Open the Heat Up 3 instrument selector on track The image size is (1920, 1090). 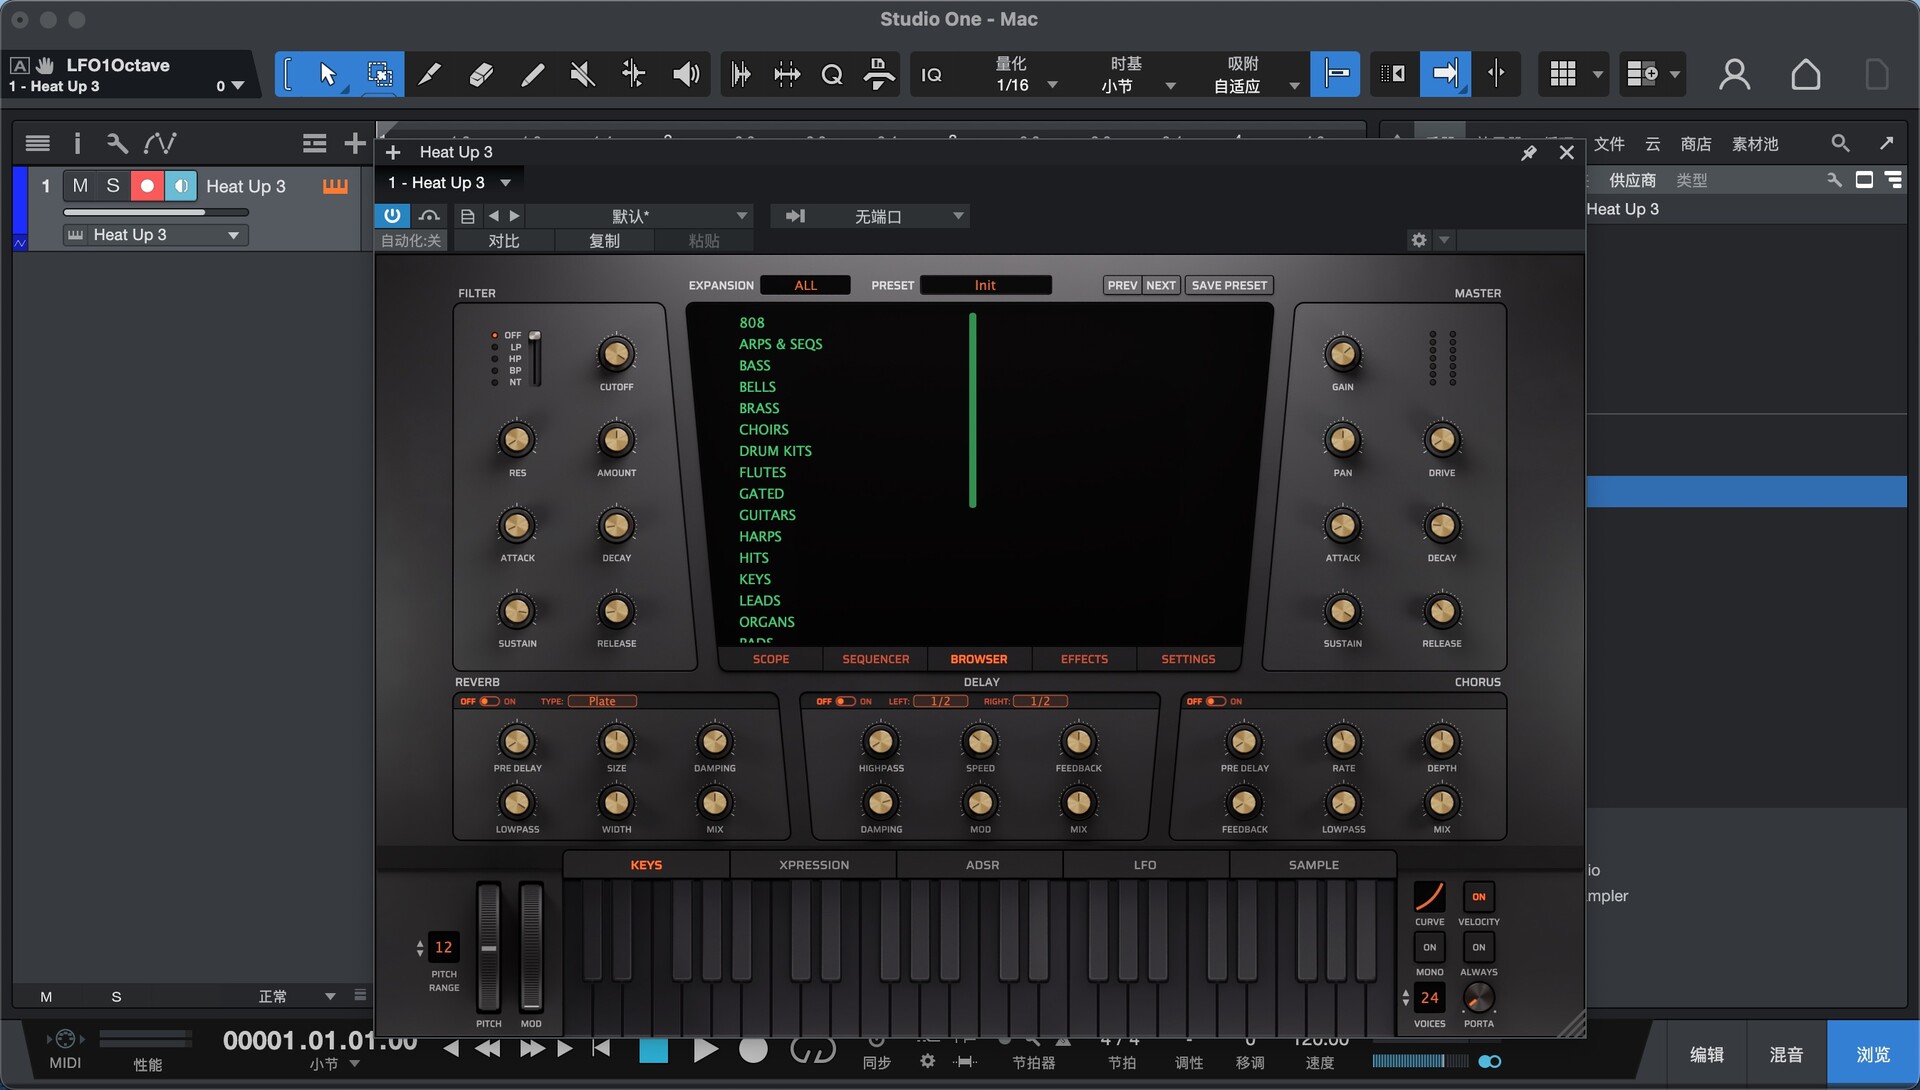[156, 235]
